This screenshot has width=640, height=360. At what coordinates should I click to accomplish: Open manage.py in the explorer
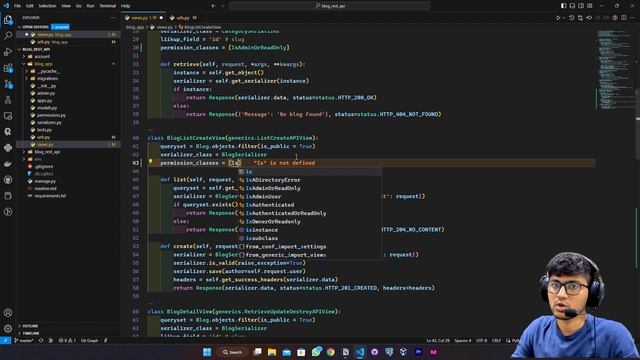coord(45,181)
